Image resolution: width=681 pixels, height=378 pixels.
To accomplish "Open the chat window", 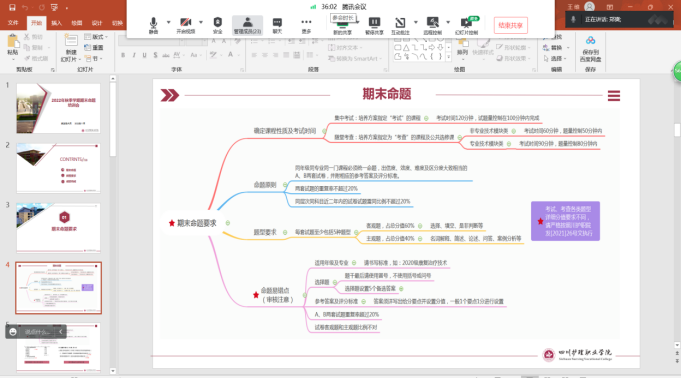I will 277,25.
